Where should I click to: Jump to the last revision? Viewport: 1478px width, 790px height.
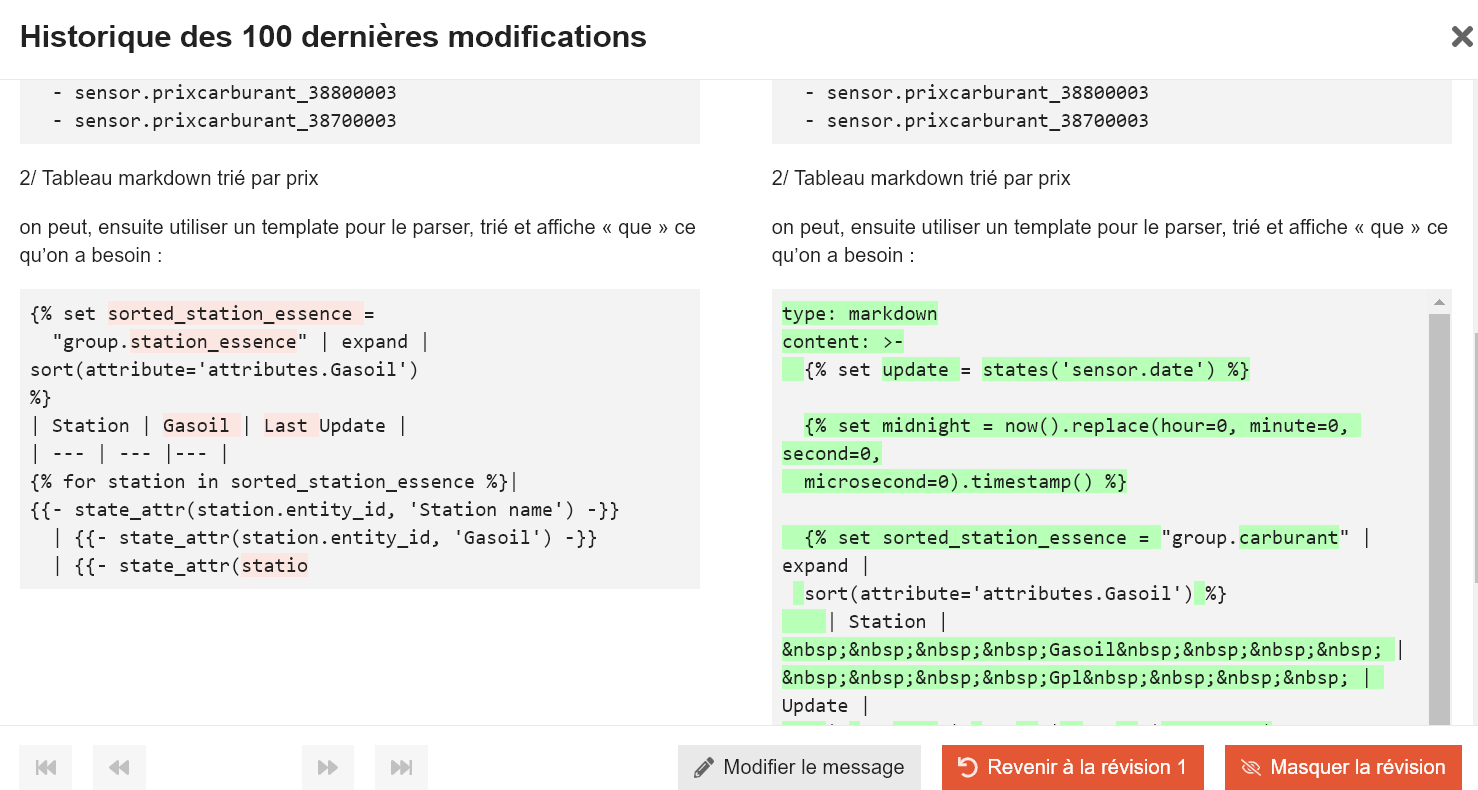401,767
